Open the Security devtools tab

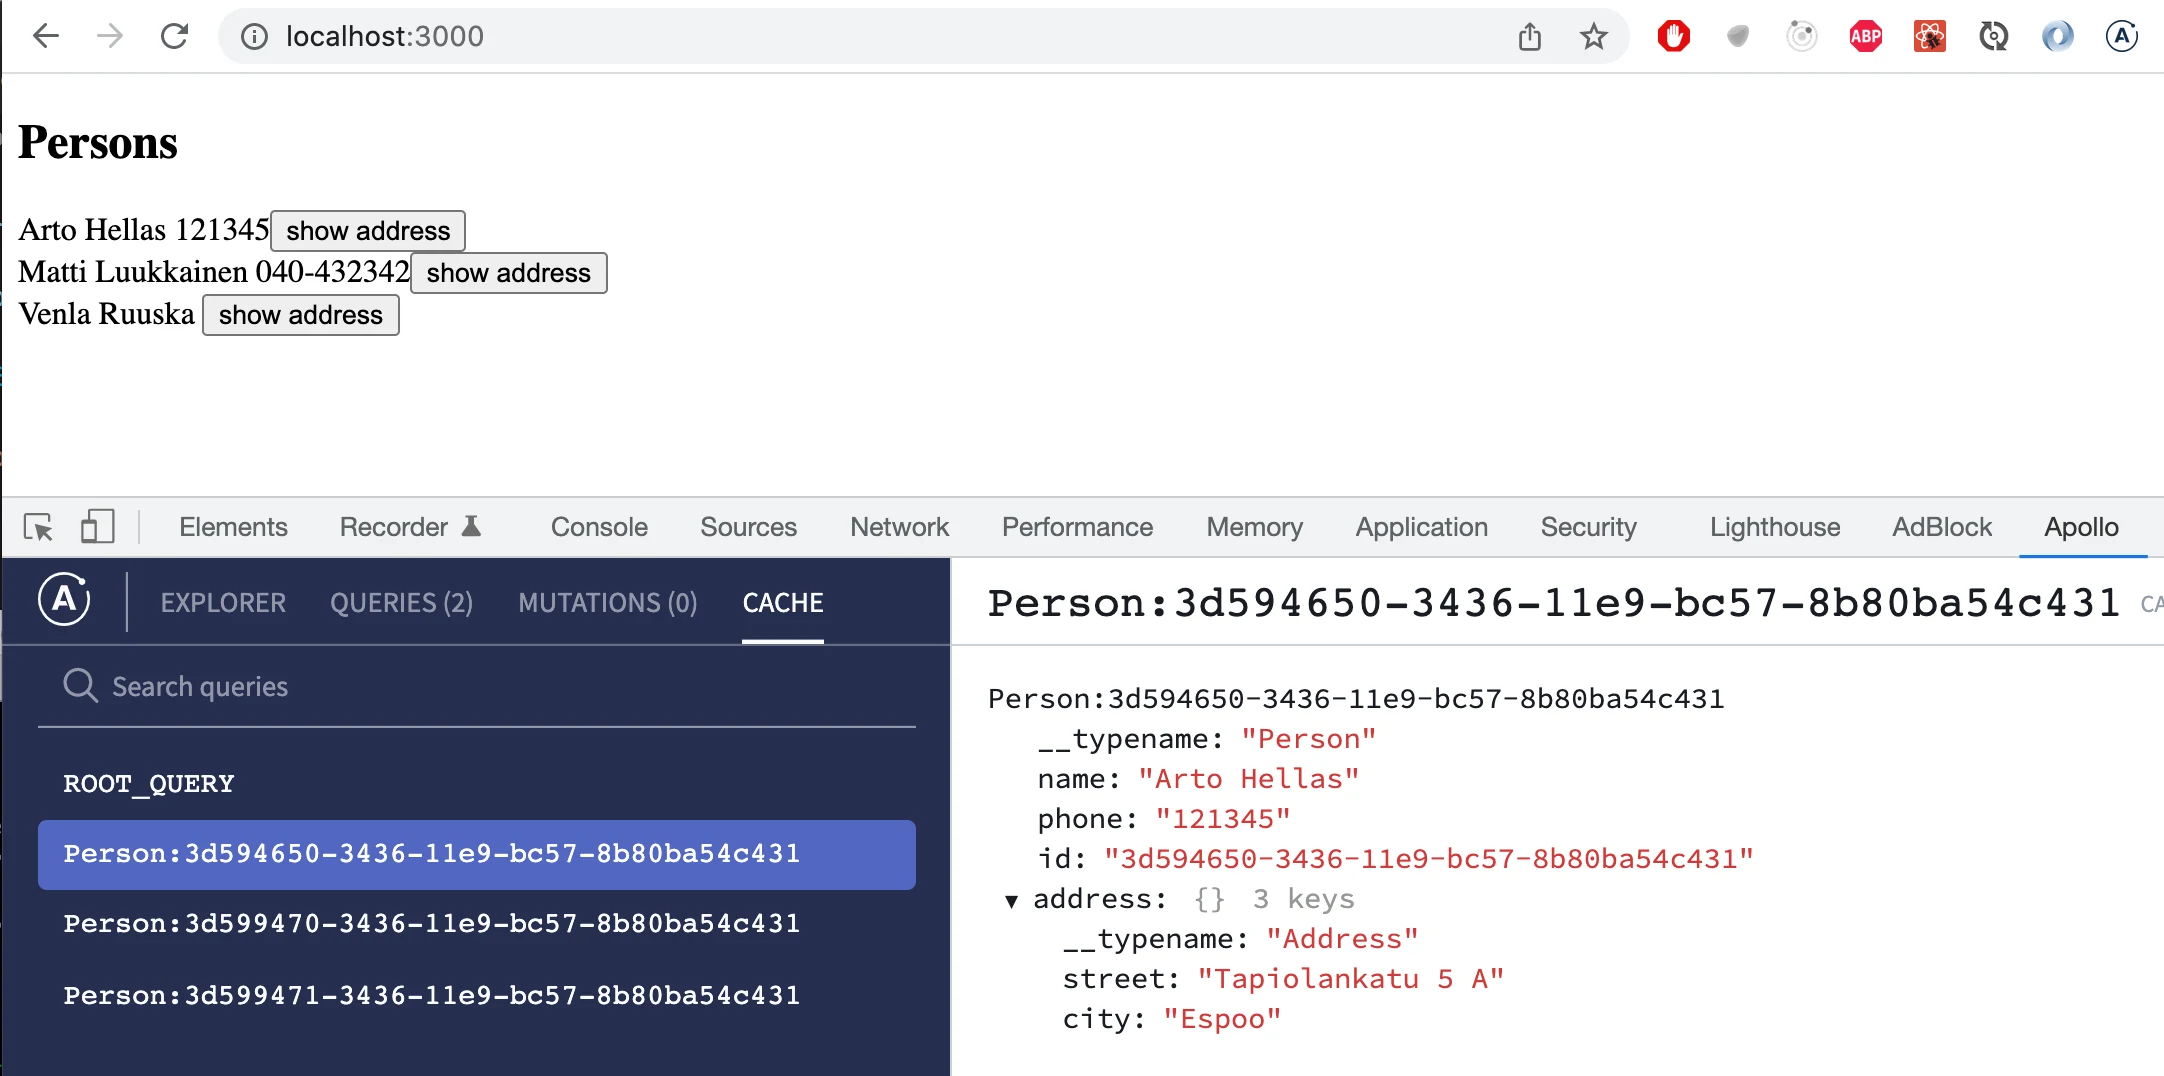coord(1588,527)
